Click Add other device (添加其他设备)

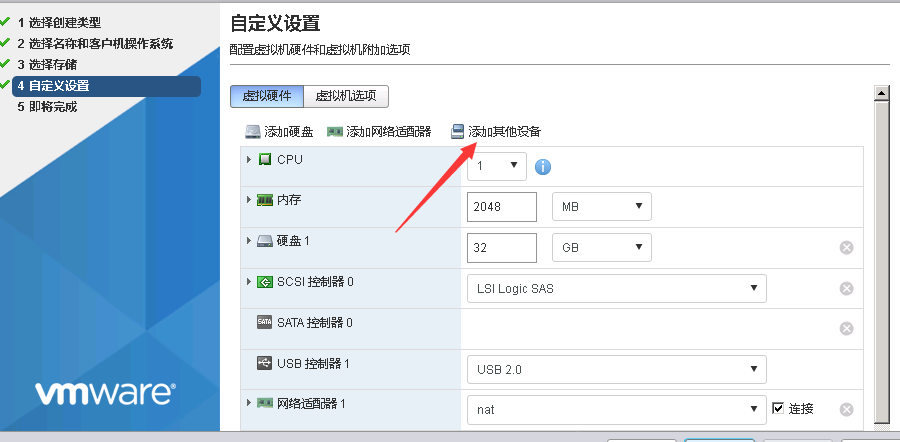coord(496,132)
